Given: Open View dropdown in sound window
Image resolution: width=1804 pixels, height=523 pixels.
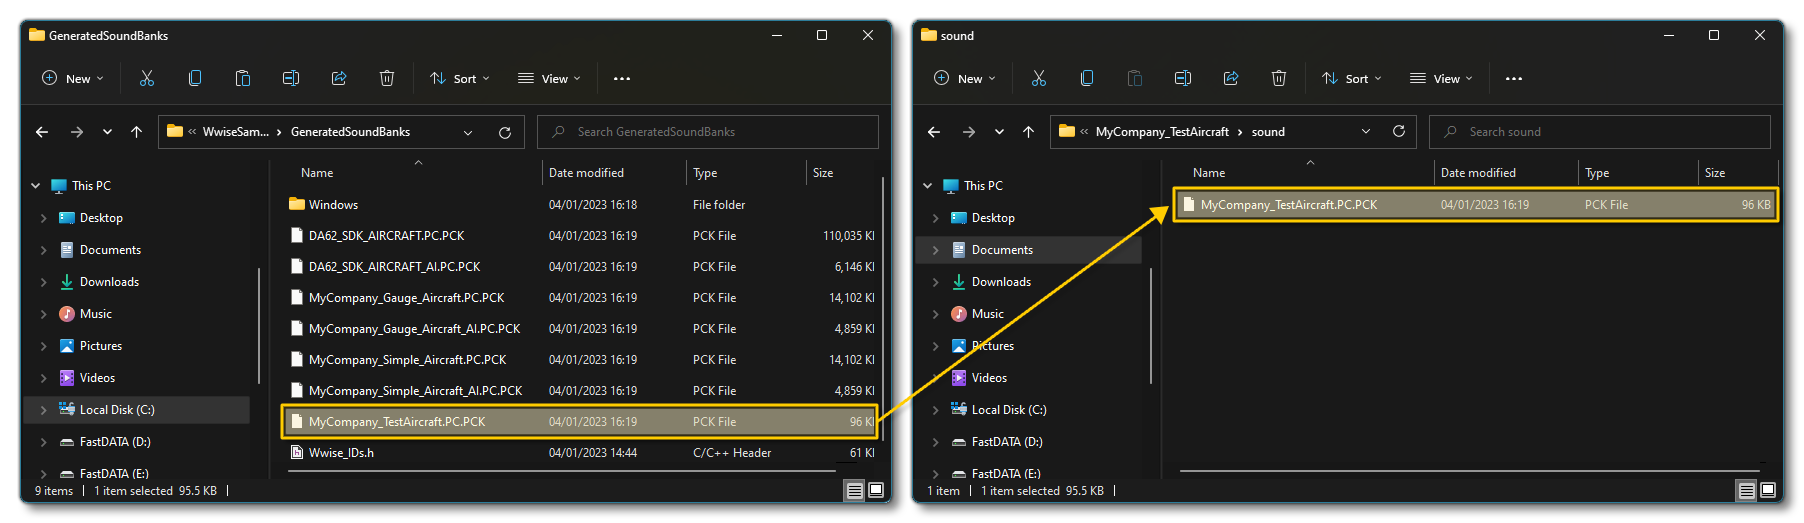Looking at the screenshot, I should coord(1441,78).
